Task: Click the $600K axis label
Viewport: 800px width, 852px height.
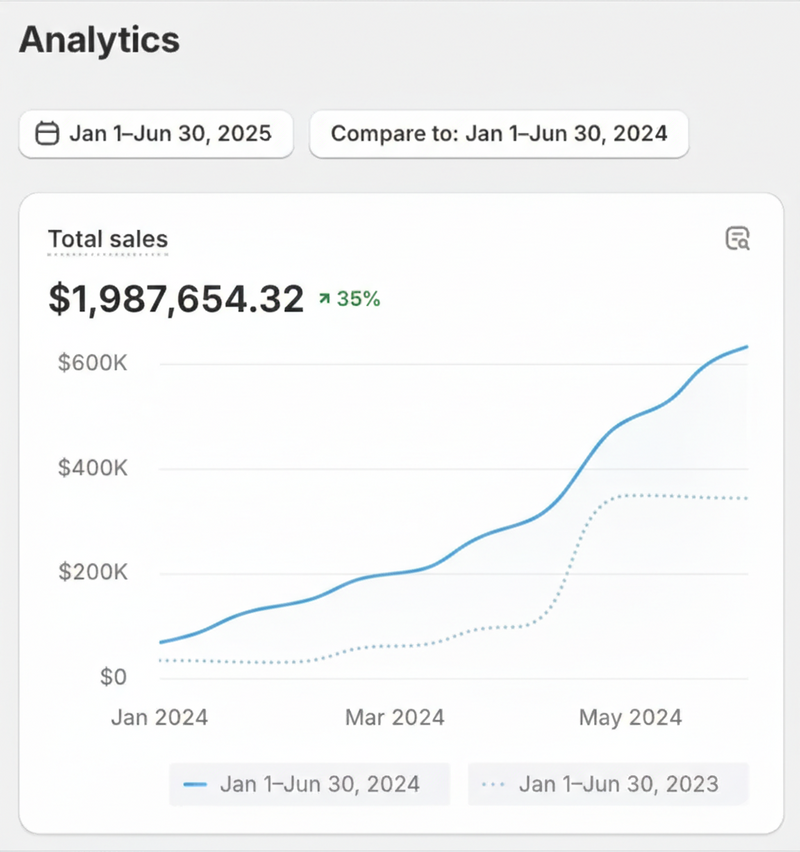Action: [x=93, y=362]
